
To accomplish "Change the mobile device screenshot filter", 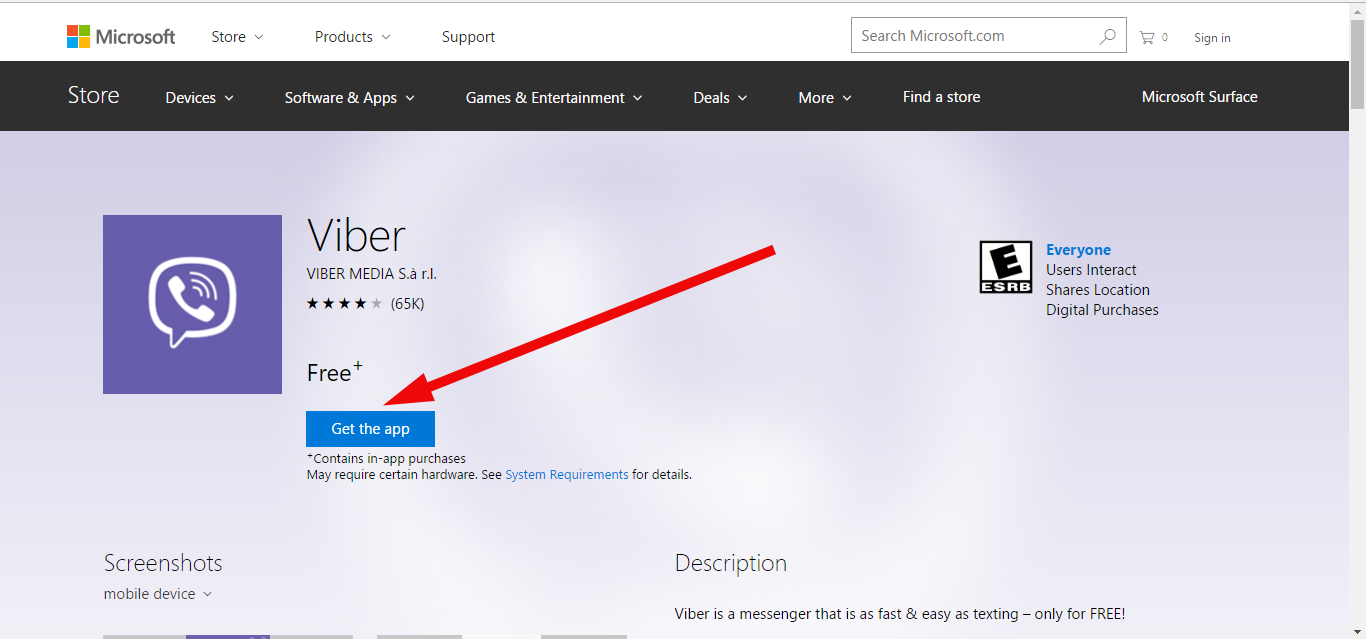I will point(158,594).
